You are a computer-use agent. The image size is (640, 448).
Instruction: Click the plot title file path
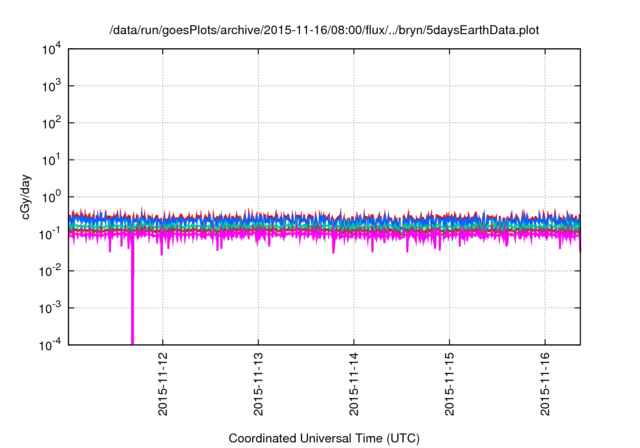pyautogui.click(x=324, y=30)
